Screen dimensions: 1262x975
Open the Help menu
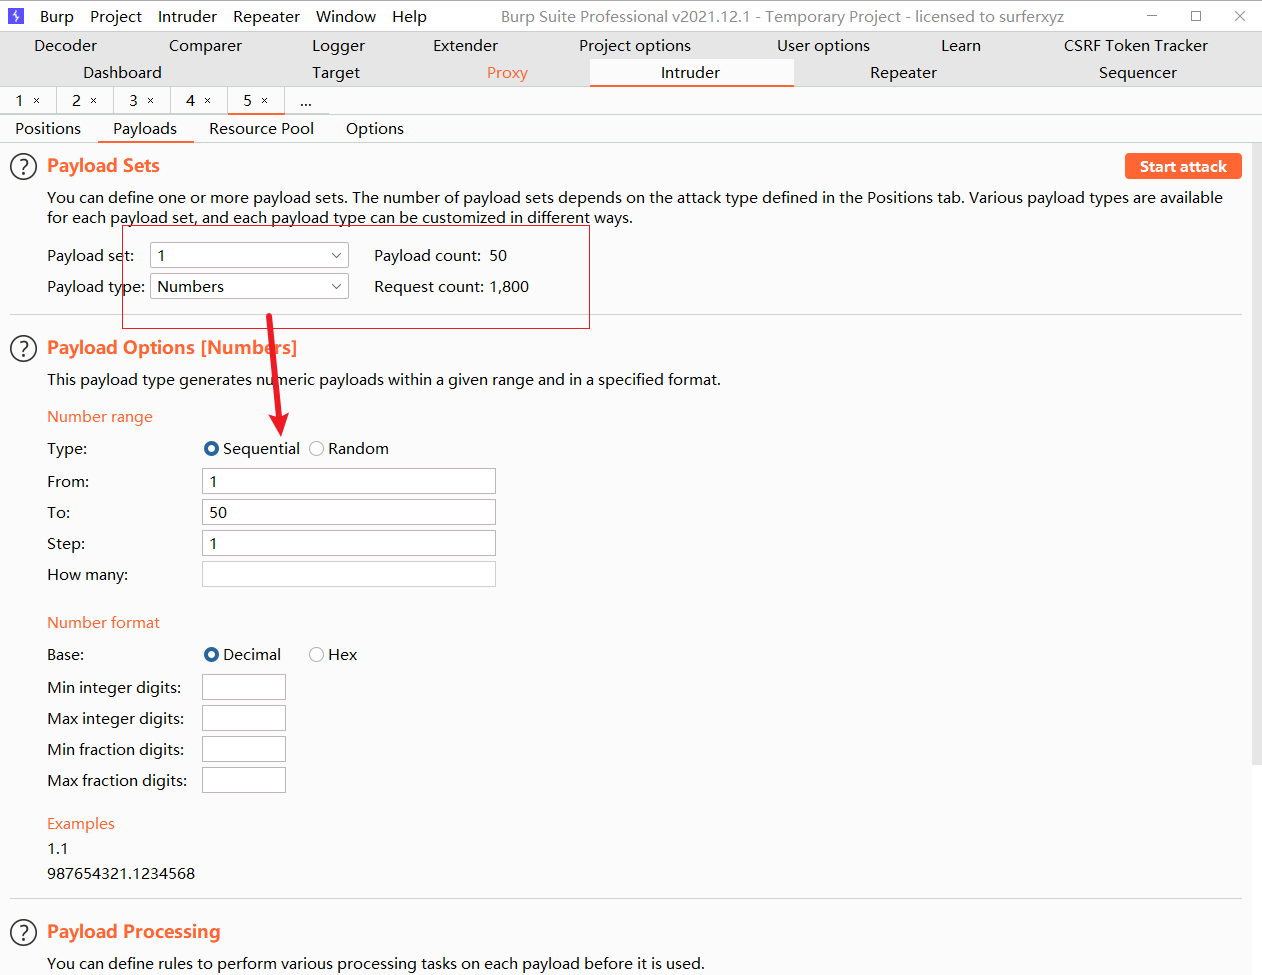(x=409, y=17)
